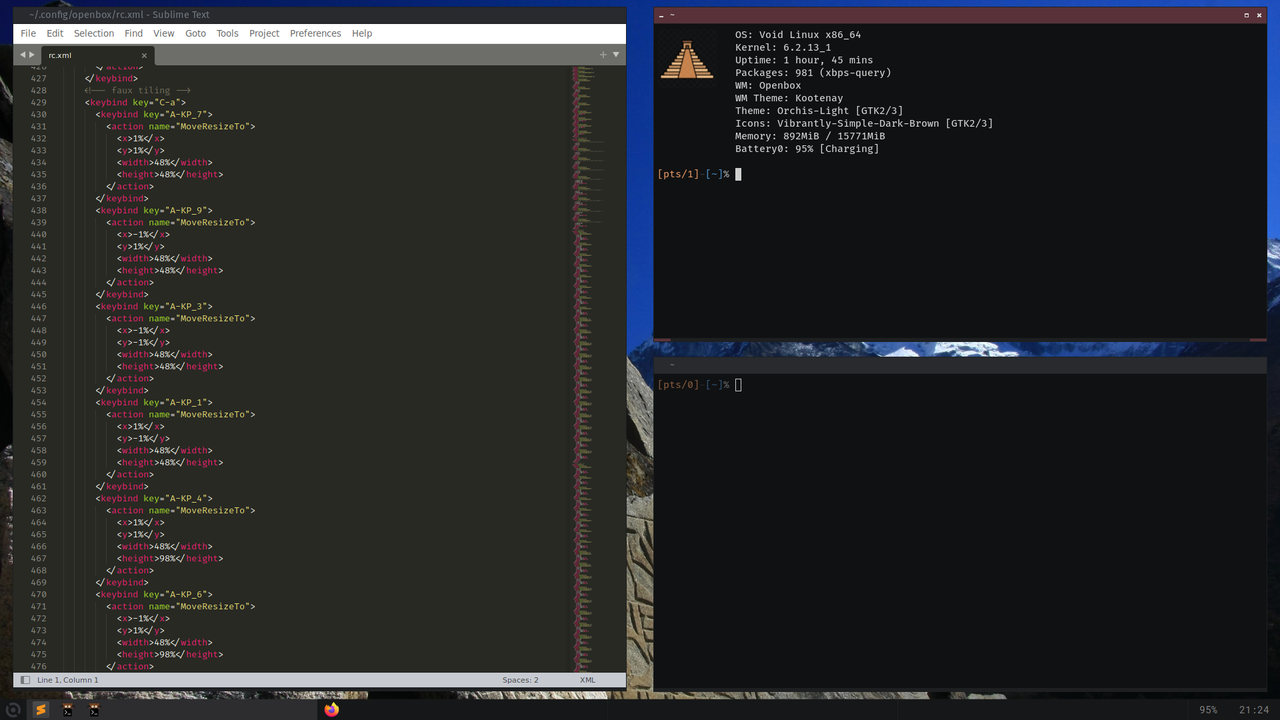The image size is (1280, 720).
Task: Click the Line 1, Column 1 status entry
Action: [68, 680]
